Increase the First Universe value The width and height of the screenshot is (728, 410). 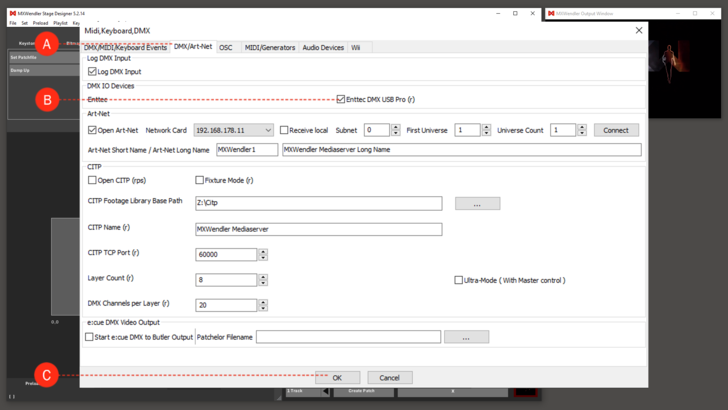click(486, 127)
